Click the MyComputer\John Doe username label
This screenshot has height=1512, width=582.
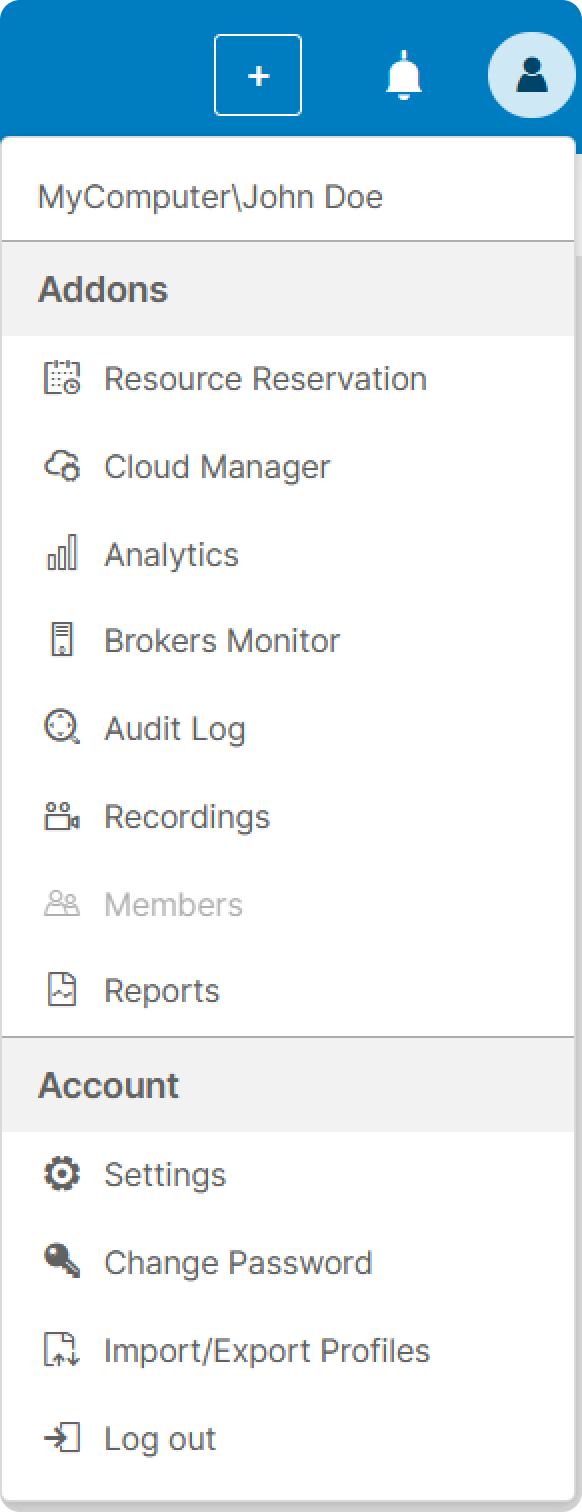[x=210, y=196]
